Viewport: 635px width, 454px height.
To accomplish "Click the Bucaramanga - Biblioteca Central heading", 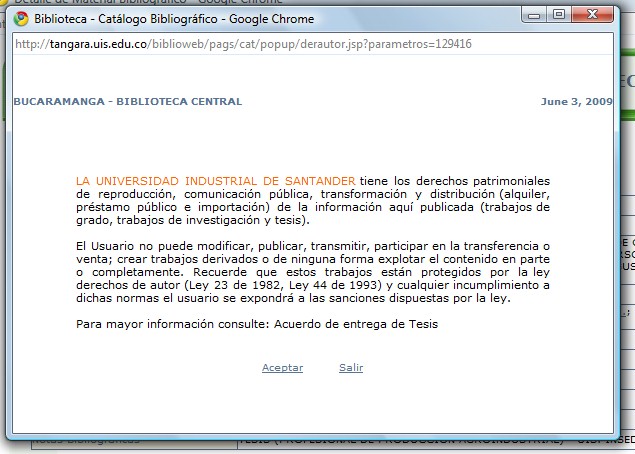I will [x=127, y=102].
